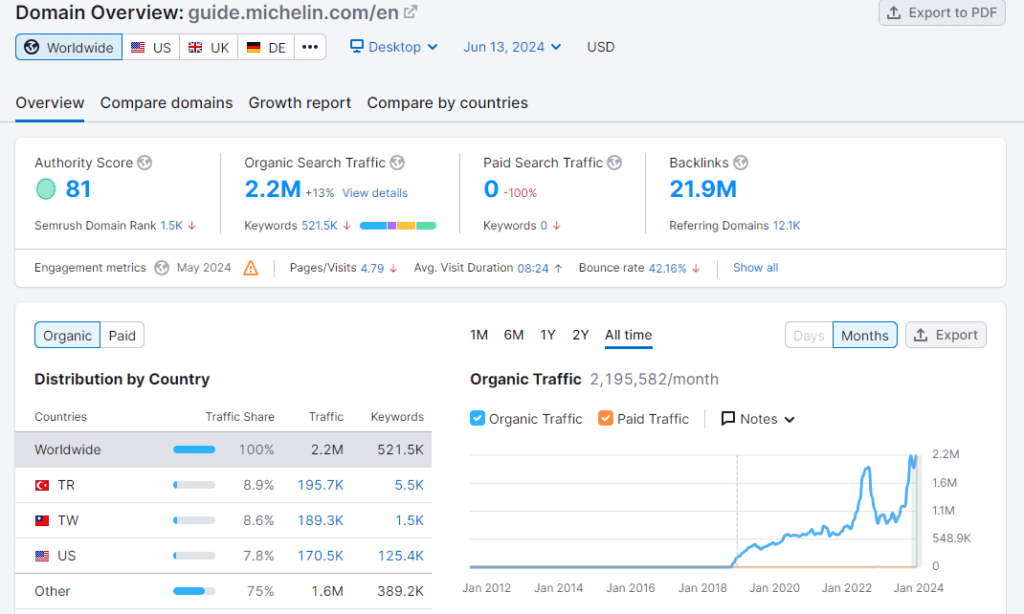Select the Worldwide database button
Screen dimensions: 1024x614
coord(69,47)
